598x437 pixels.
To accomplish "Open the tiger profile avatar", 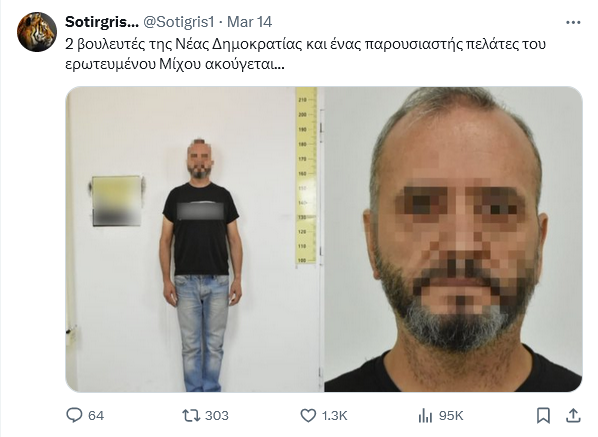I will [x=37, y=32].
